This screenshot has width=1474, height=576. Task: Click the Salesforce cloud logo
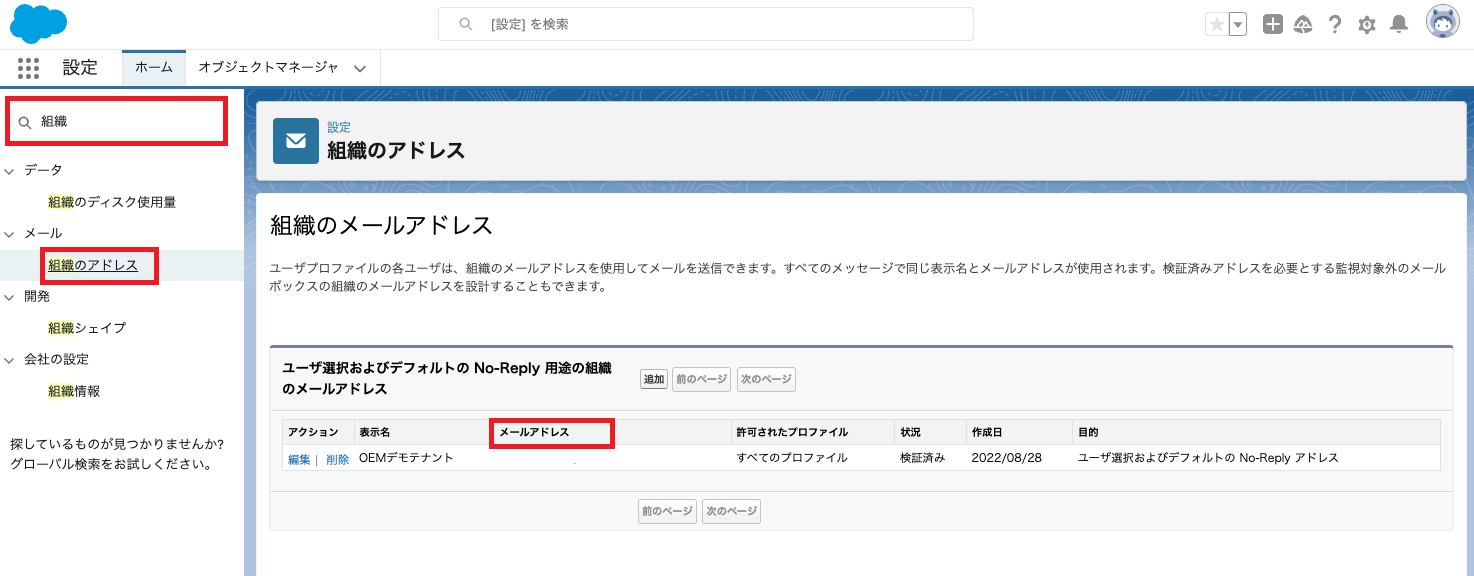[x=38, y=24]
